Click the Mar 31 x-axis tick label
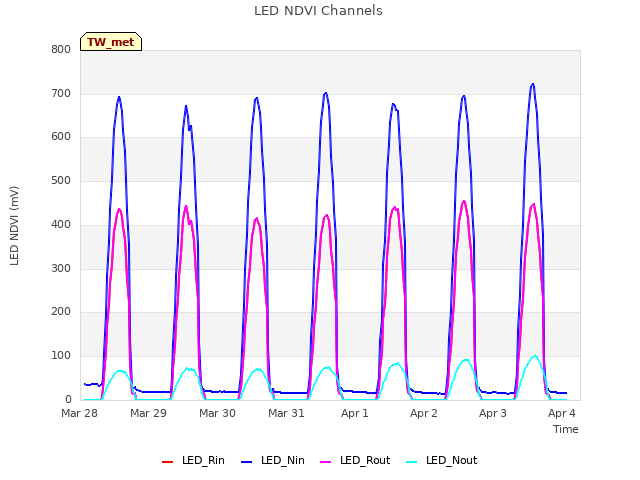The image size is (640, 480). click(287, 413)
